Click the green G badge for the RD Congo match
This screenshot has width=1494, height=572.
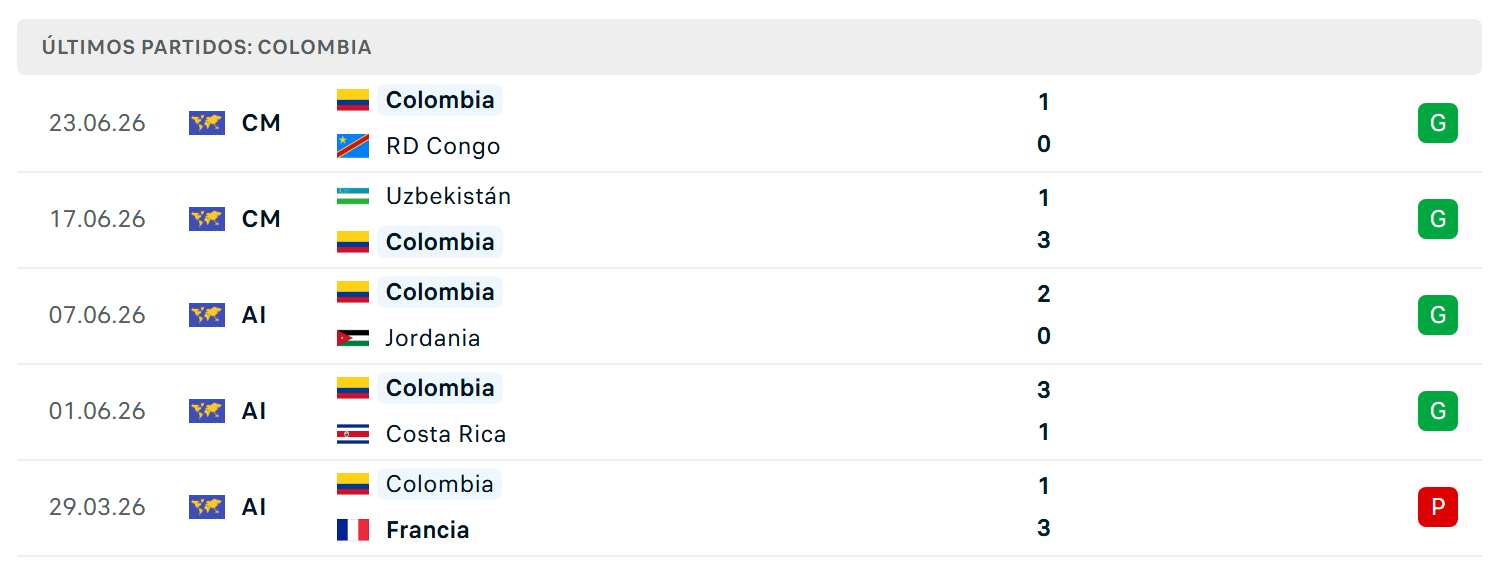(x=1438, y=123)
